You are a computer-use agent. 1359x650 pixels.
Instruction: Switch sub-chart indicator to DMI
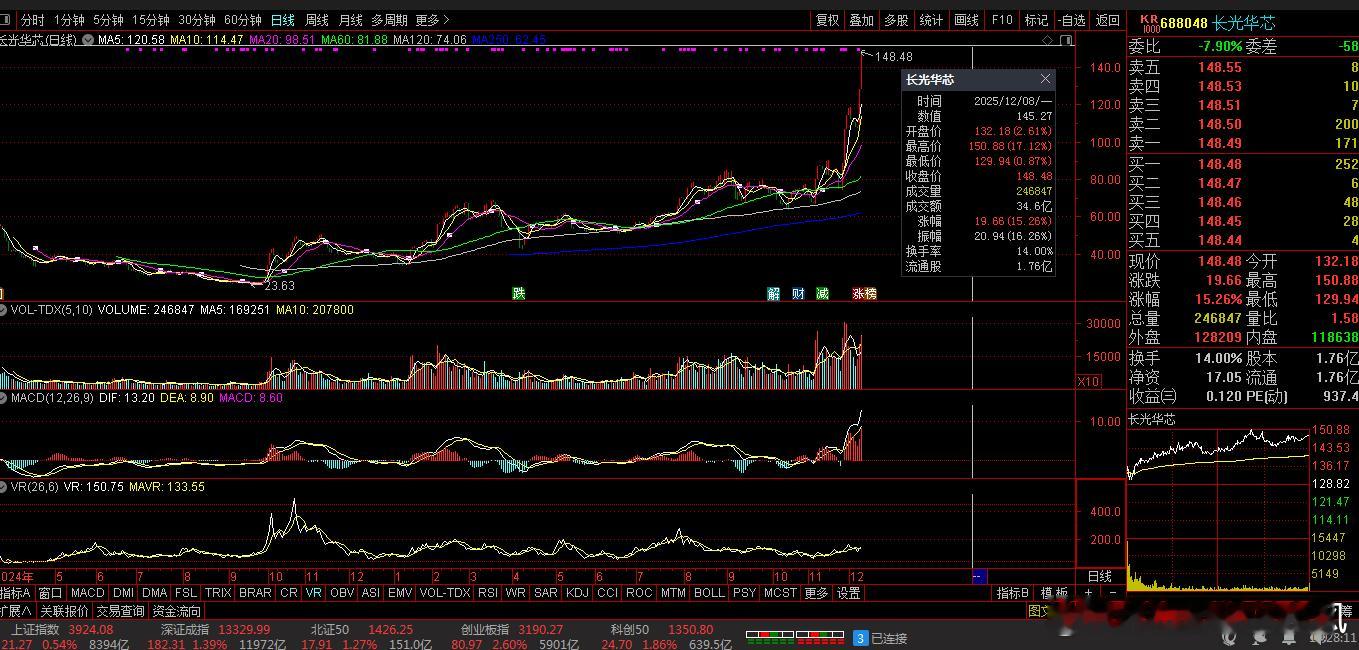click(123, 593)
